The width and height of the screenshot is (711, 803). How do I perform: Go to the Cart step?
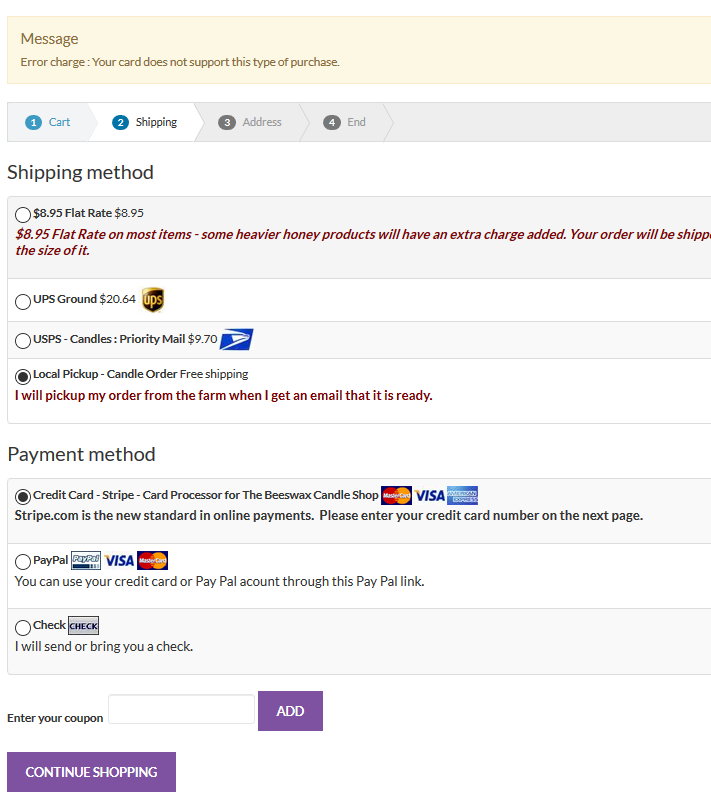point(49,122)
